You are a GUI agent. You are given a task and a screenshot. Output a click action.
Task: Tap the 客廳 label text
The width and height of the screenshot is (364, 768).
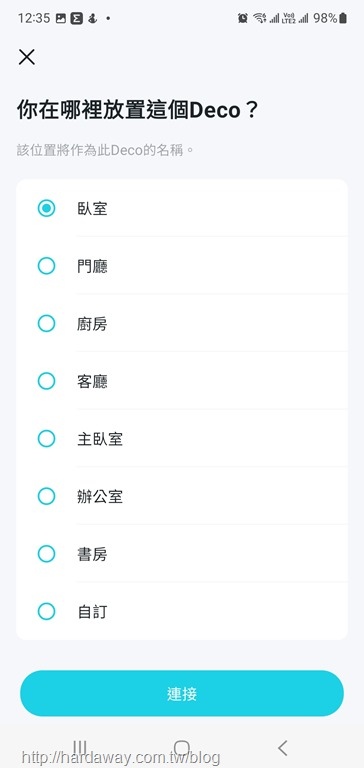[92, 382]
